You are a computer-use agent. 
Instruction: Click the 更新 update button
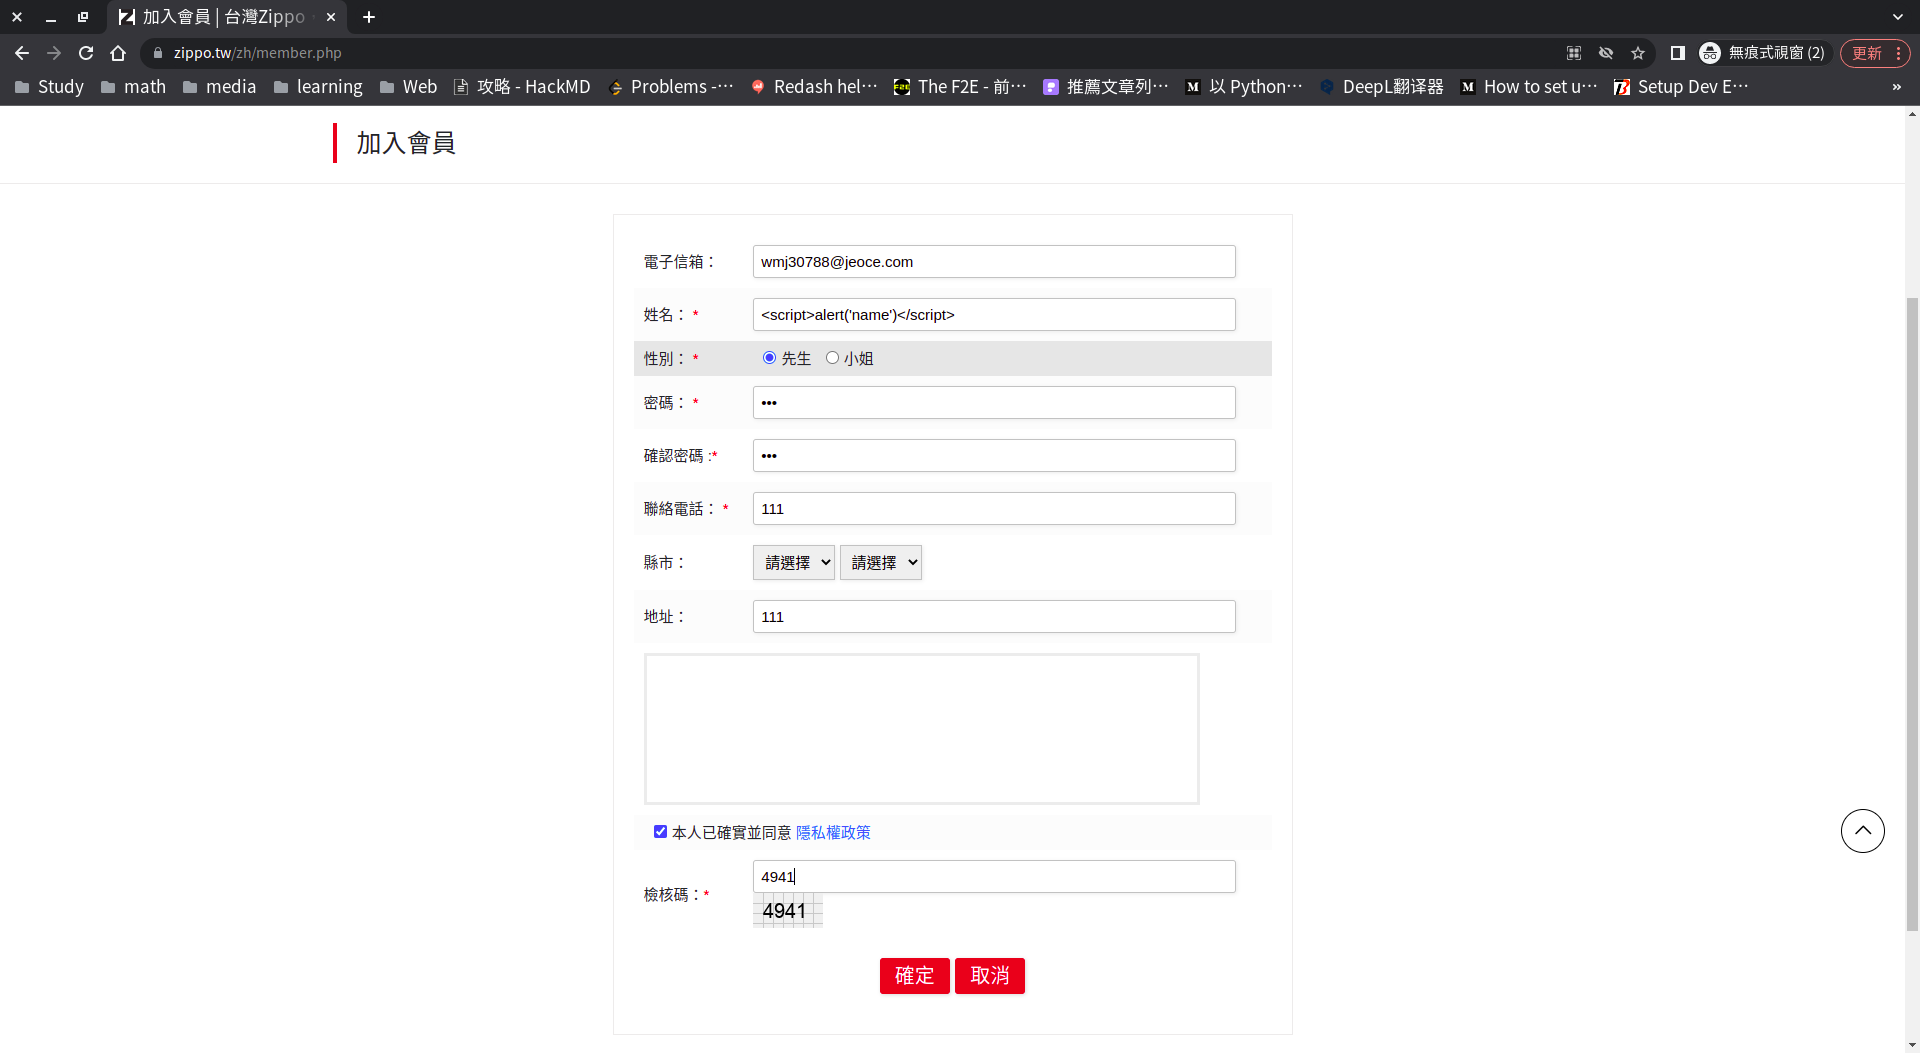[1866, 53]
